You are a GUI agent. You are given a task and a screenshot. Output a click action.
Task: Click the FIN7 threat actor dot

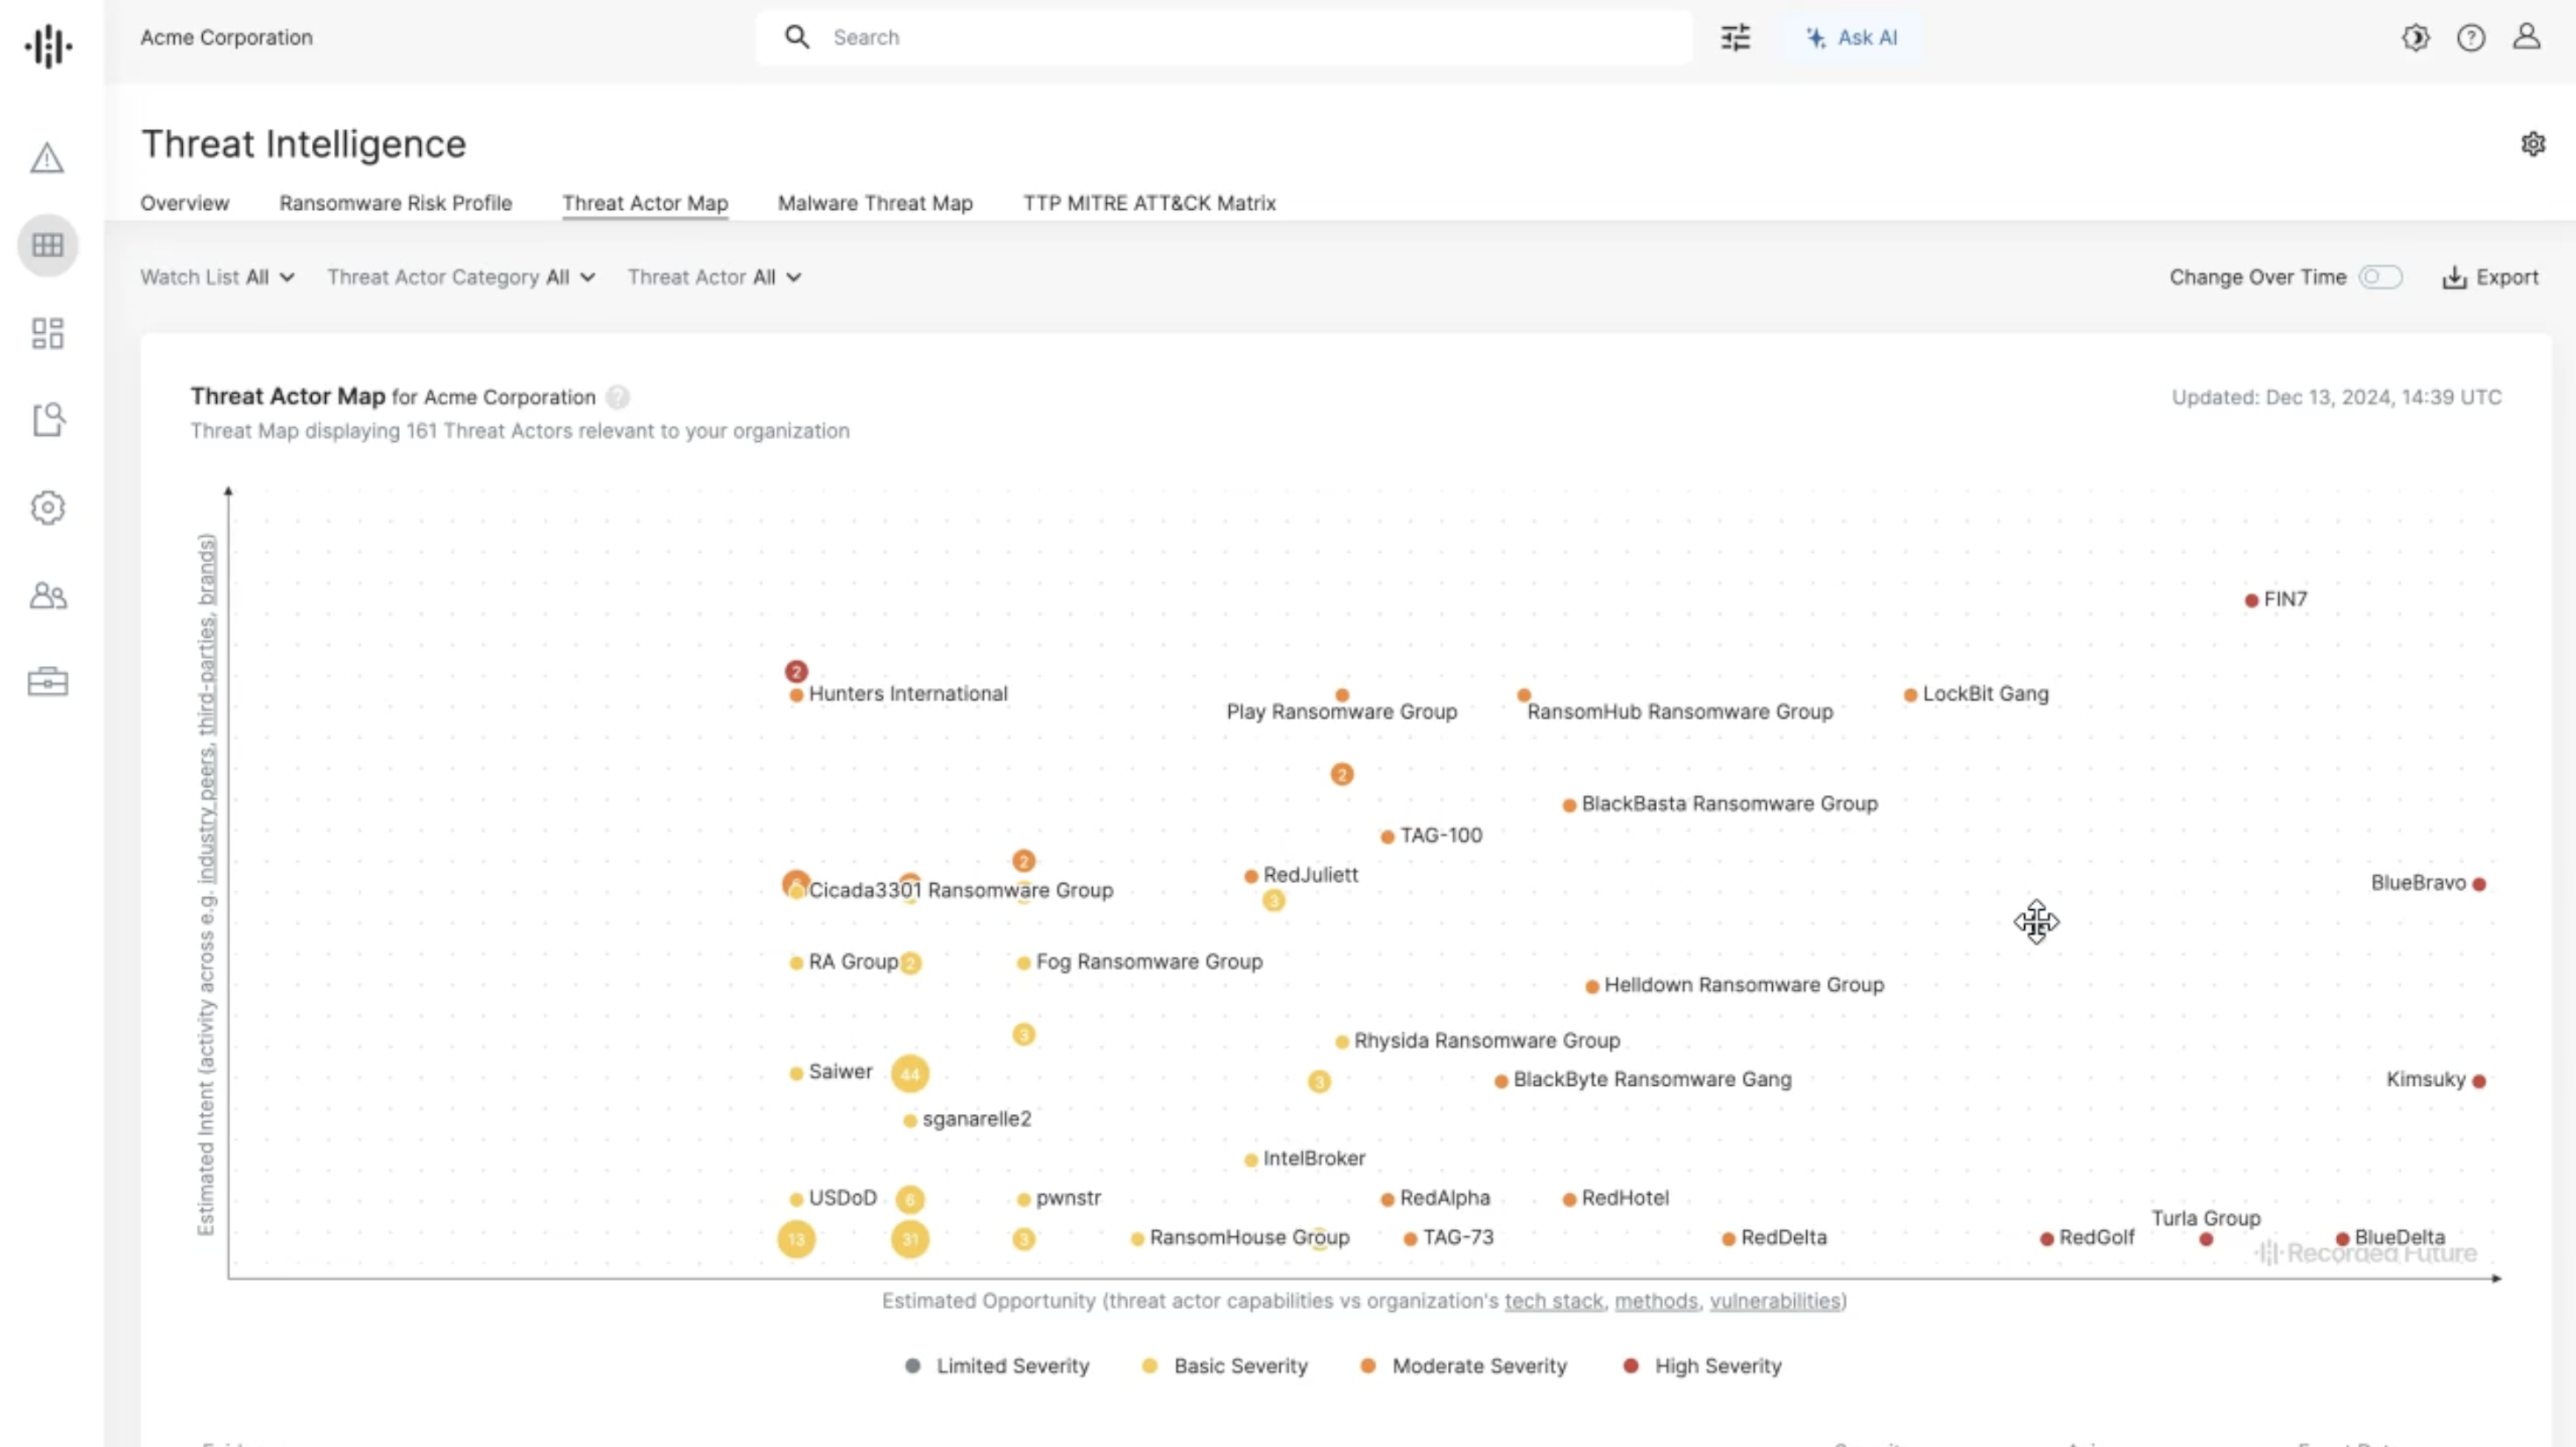click(x=2251, y=601)
